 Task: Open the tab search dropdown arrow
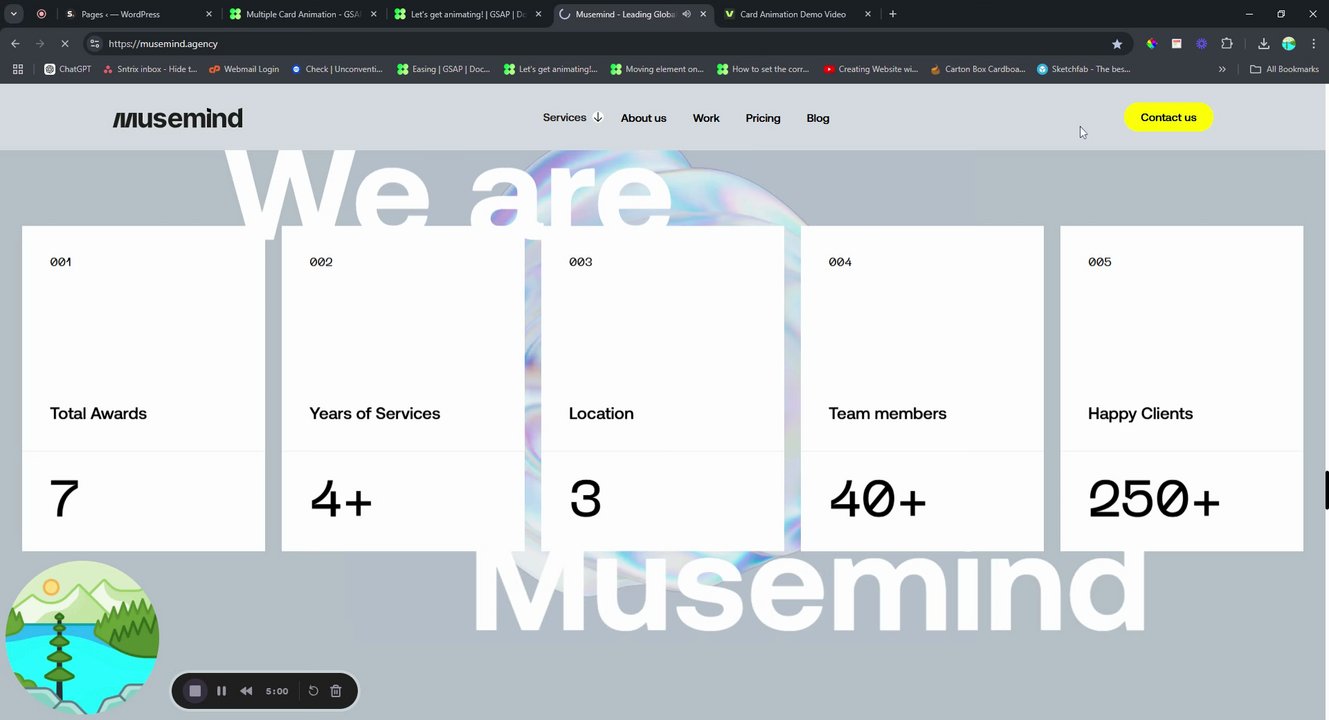pos(14,14)
